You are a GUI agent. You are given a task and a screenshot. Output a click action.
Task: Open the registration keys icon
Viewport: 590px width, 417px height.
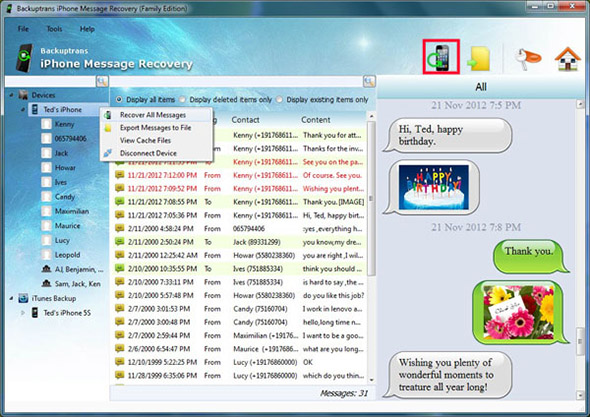point(528,59)
